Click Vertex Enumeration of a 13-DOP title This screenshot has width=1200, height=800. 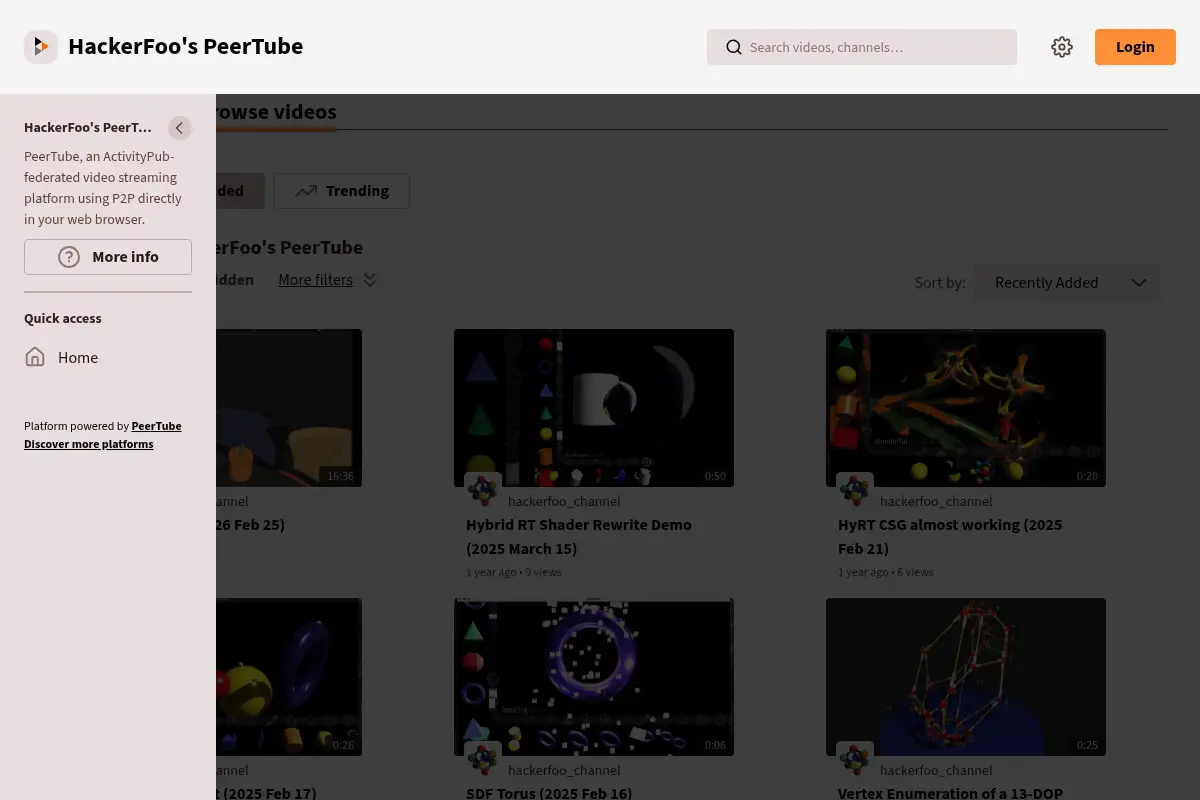pyautogui.click(x=950, y=793)
